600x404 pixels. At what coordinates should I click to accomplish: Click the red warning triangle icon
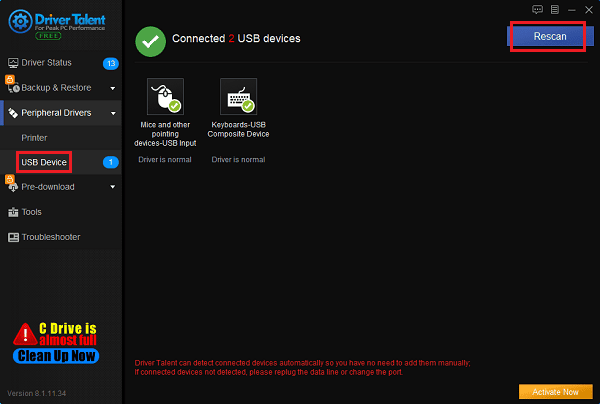coord(25,334)
